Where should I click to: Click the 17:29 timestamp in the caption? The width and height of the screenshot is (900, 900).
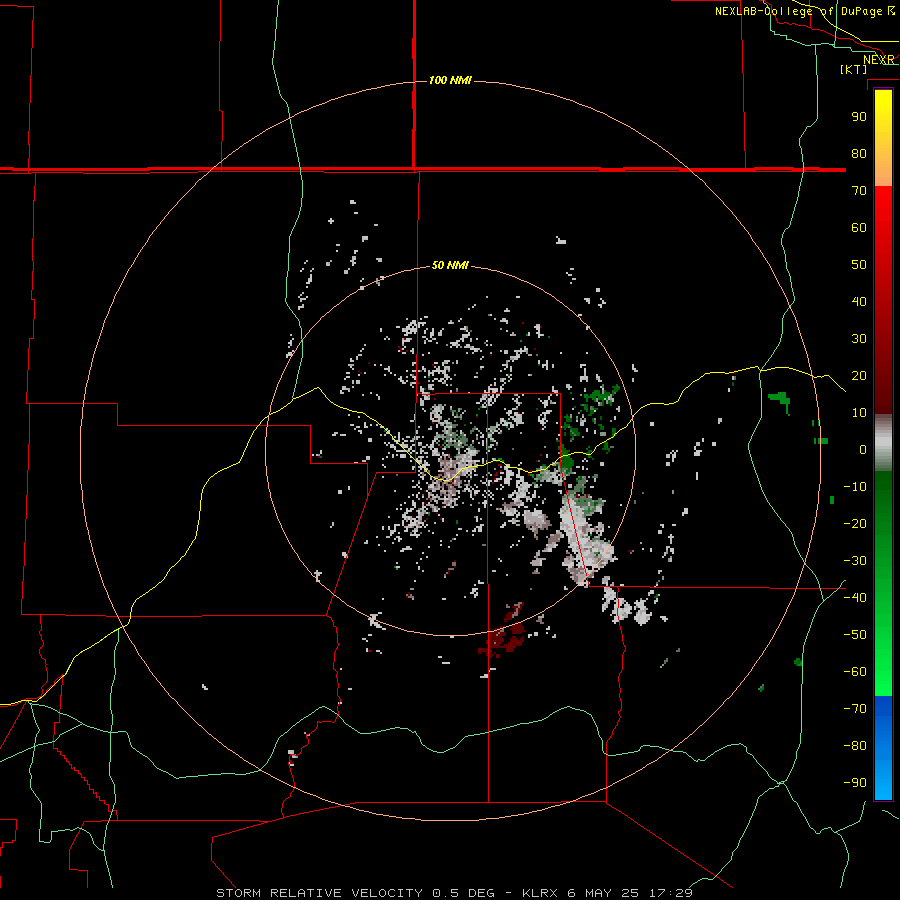(x=671, y=893)
